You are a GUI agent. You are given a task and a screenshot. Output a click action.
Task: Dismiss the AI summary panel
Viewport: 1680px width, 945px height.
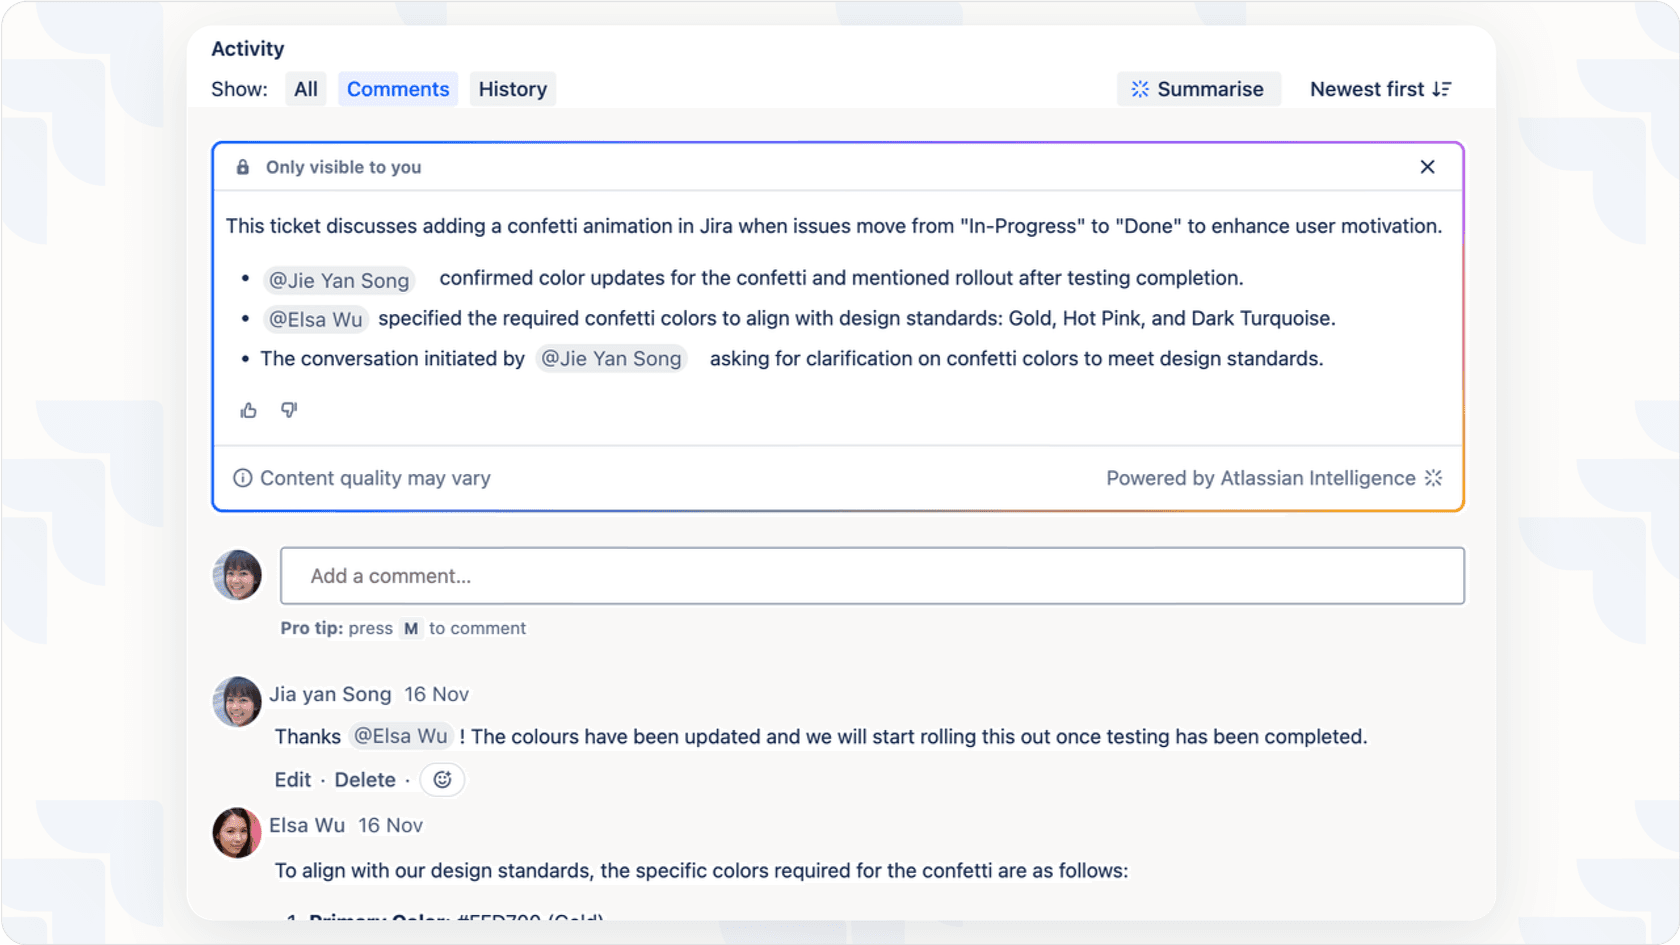(x=1427, y=167)
